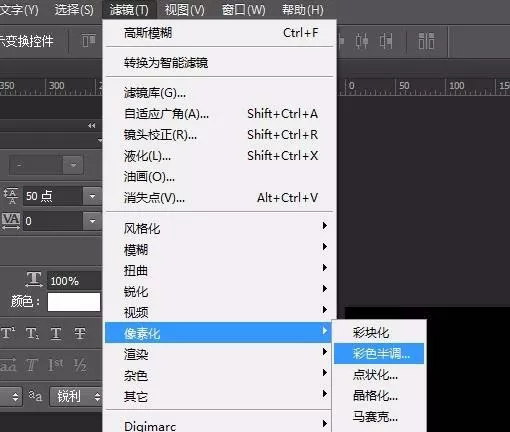Image resolution: width=510 pixels, height=432 pixels.
Task: Choose 晶格化... crystallize filter
Action: pyautogui.click(x=379, y=396)
